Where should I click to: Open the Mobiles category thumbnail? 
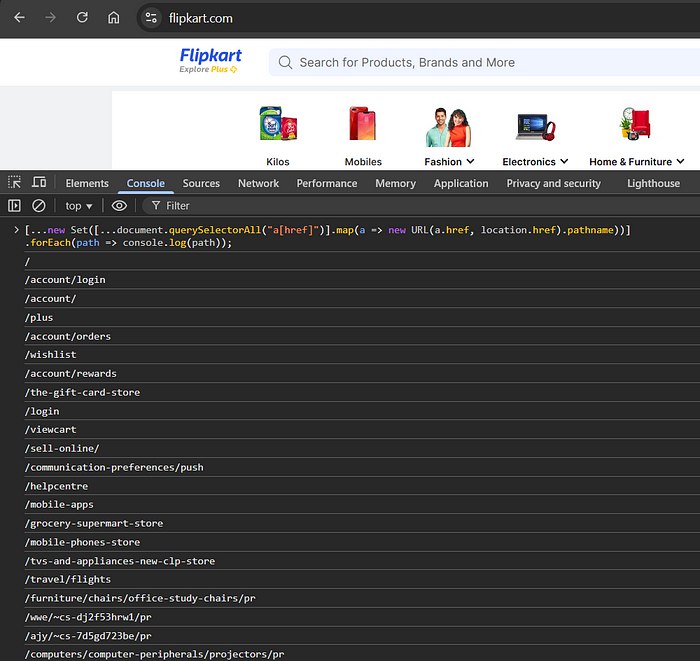[x=363, y=124]
